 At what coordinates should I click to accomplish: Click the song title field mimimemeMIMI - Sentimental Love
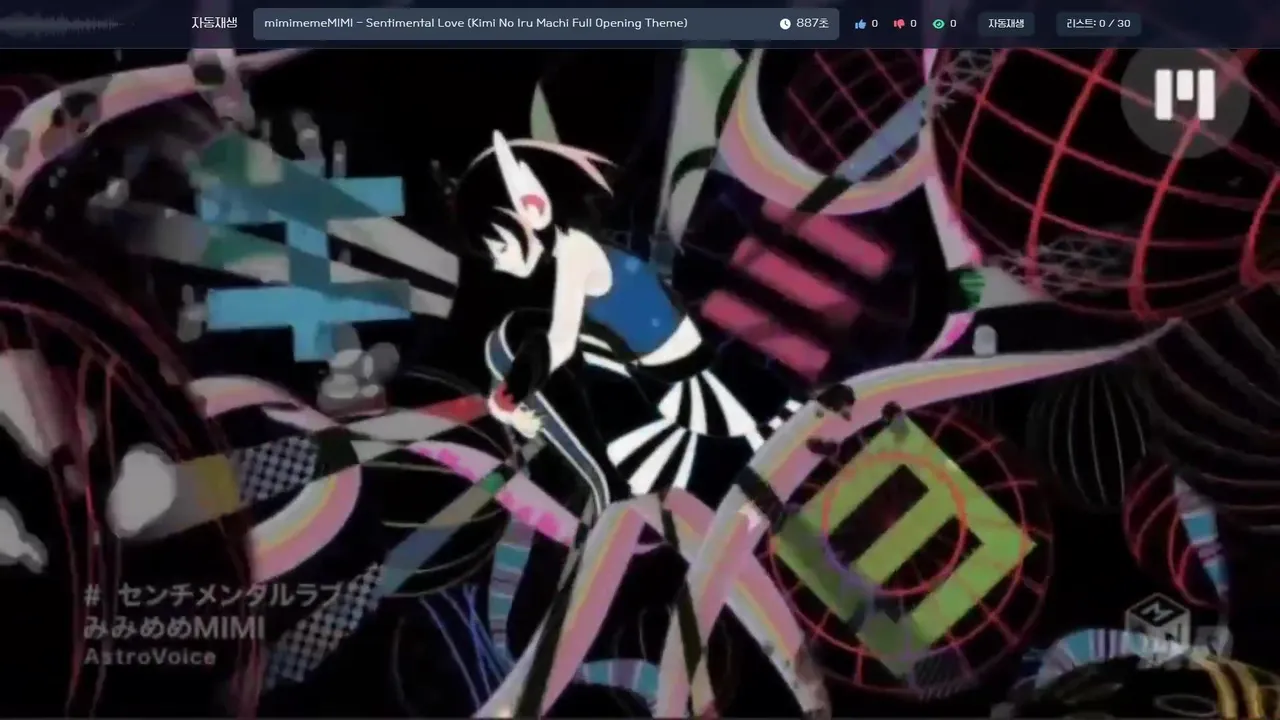coord(546,24)
